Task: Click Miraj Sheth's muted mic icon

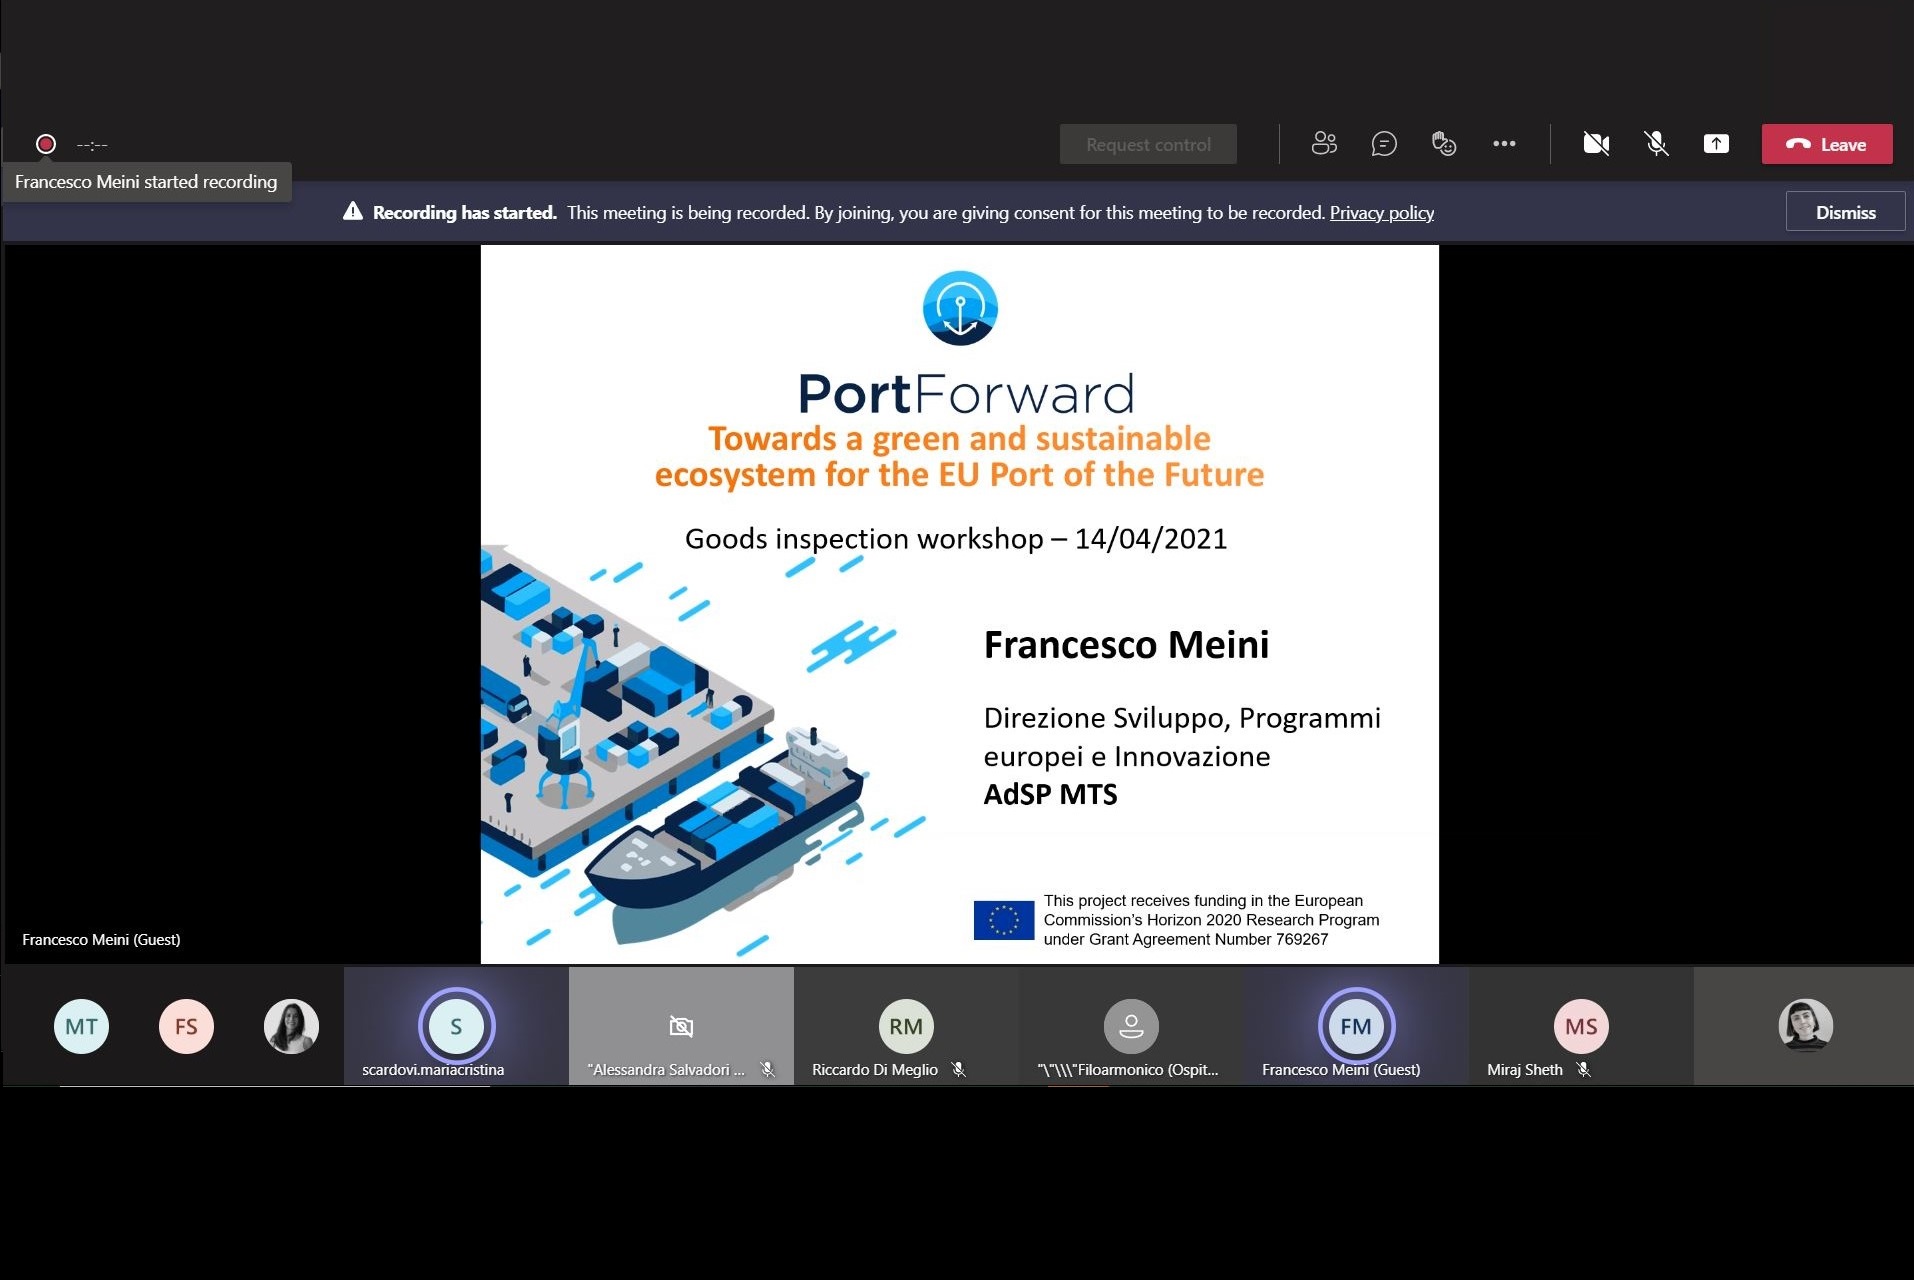Action: click(x=1584, y=1070)
